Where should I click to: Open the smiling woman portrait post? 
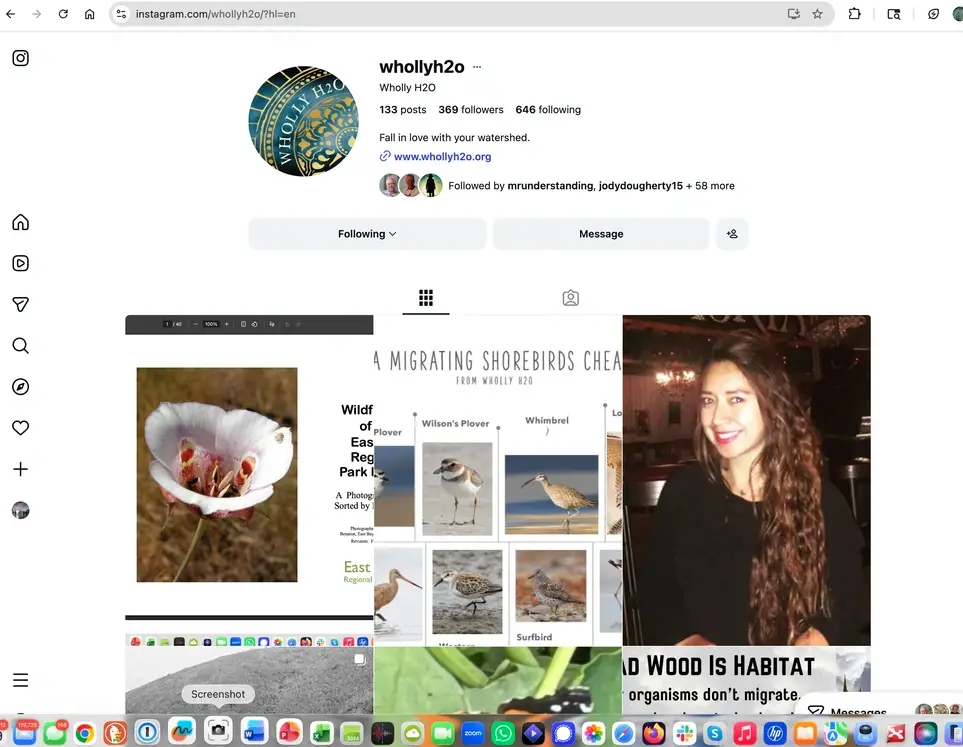747,480
